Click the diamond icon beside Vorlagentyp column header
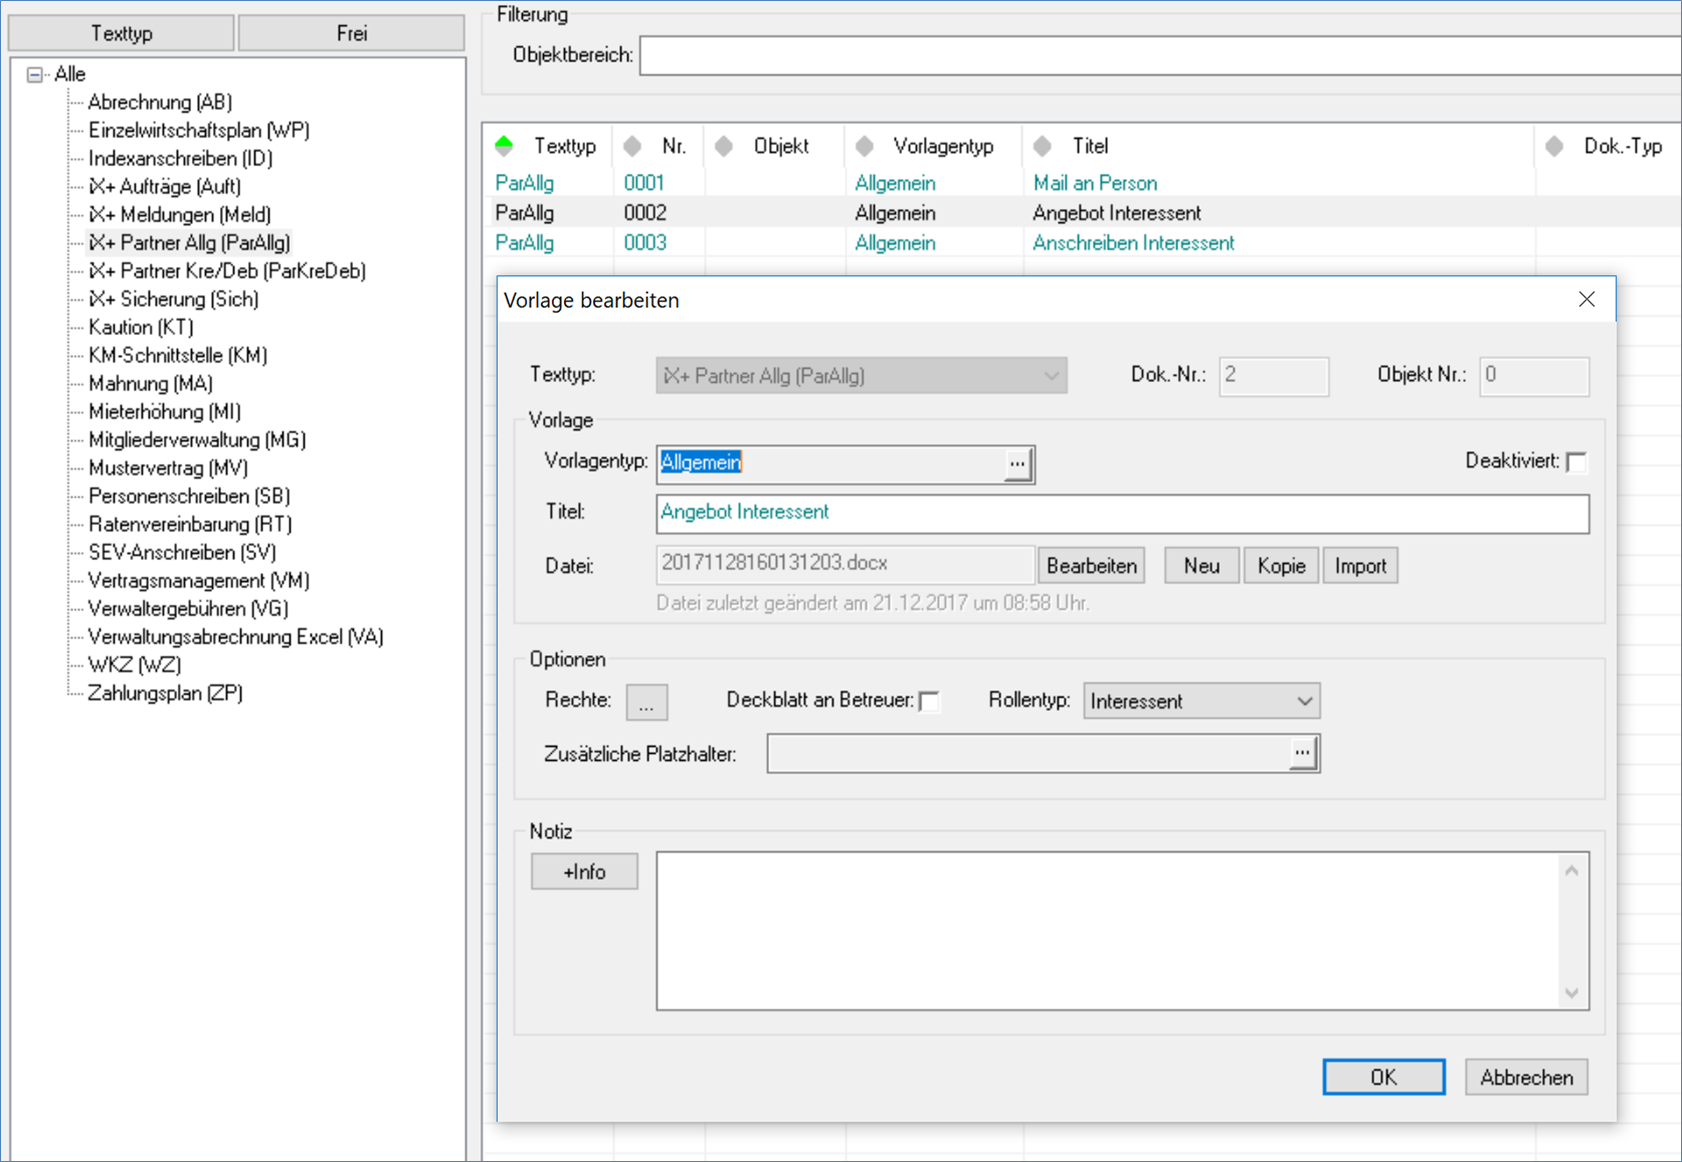The height and width of the screenshot is (1162, 1682). (x=865, y=146)
